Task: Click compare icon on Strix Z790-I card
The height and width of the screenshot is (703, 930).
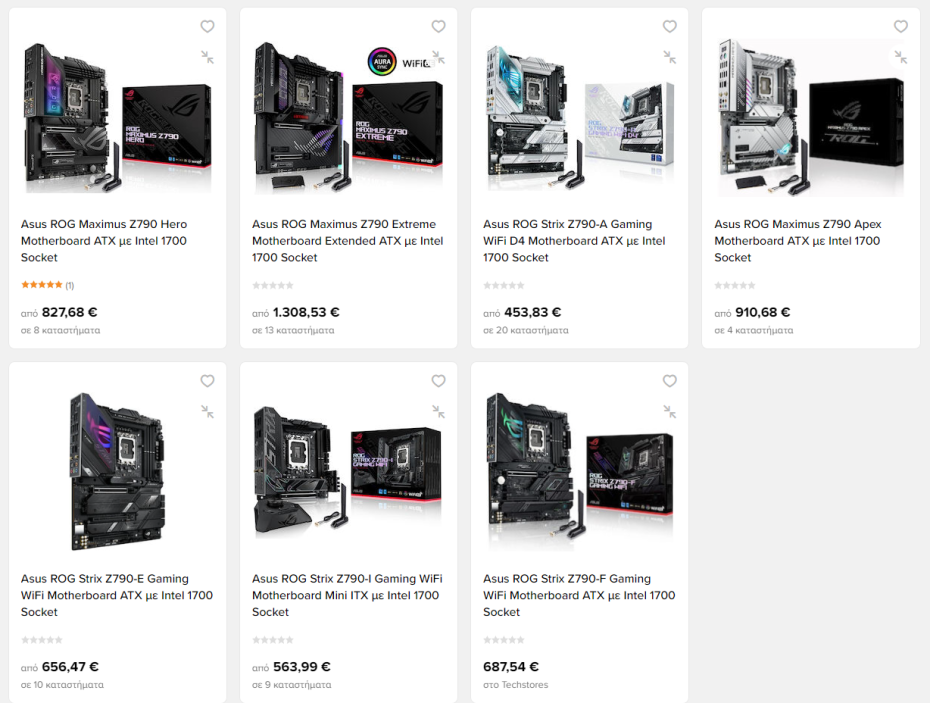Action: pos(438,412)
